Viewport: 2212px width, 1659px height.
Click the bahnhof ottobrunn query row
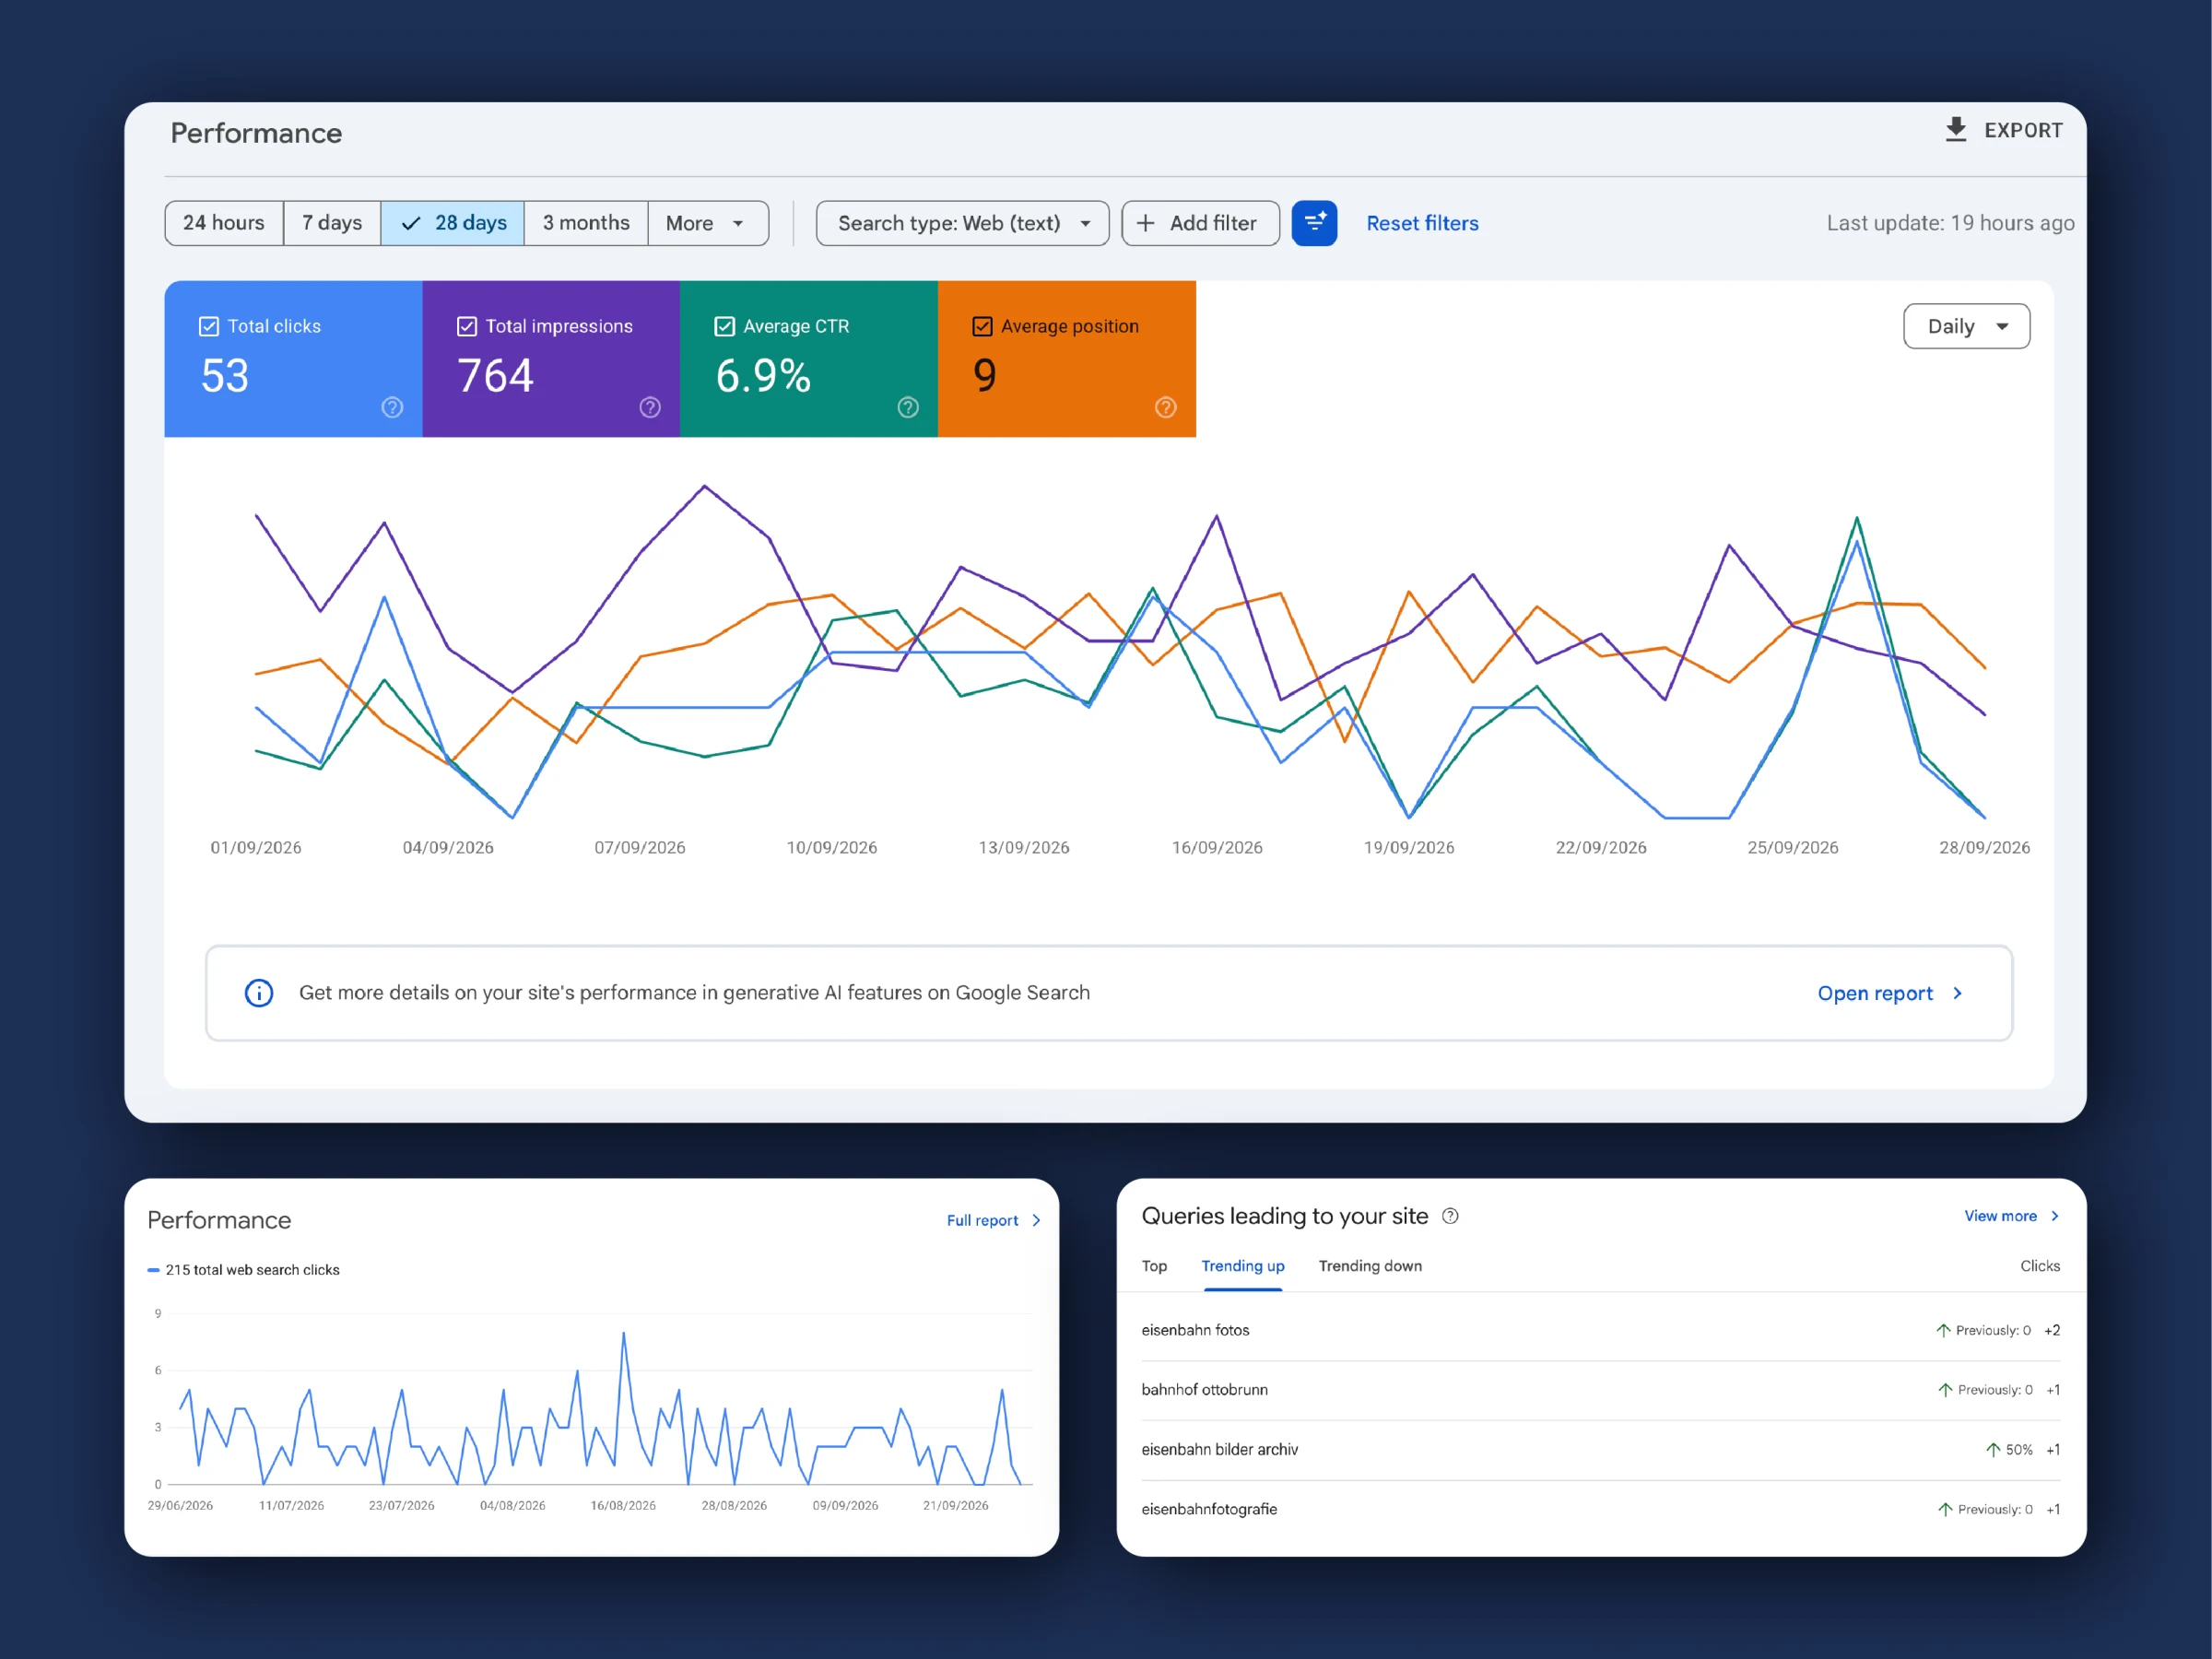click(1601, 1390)
